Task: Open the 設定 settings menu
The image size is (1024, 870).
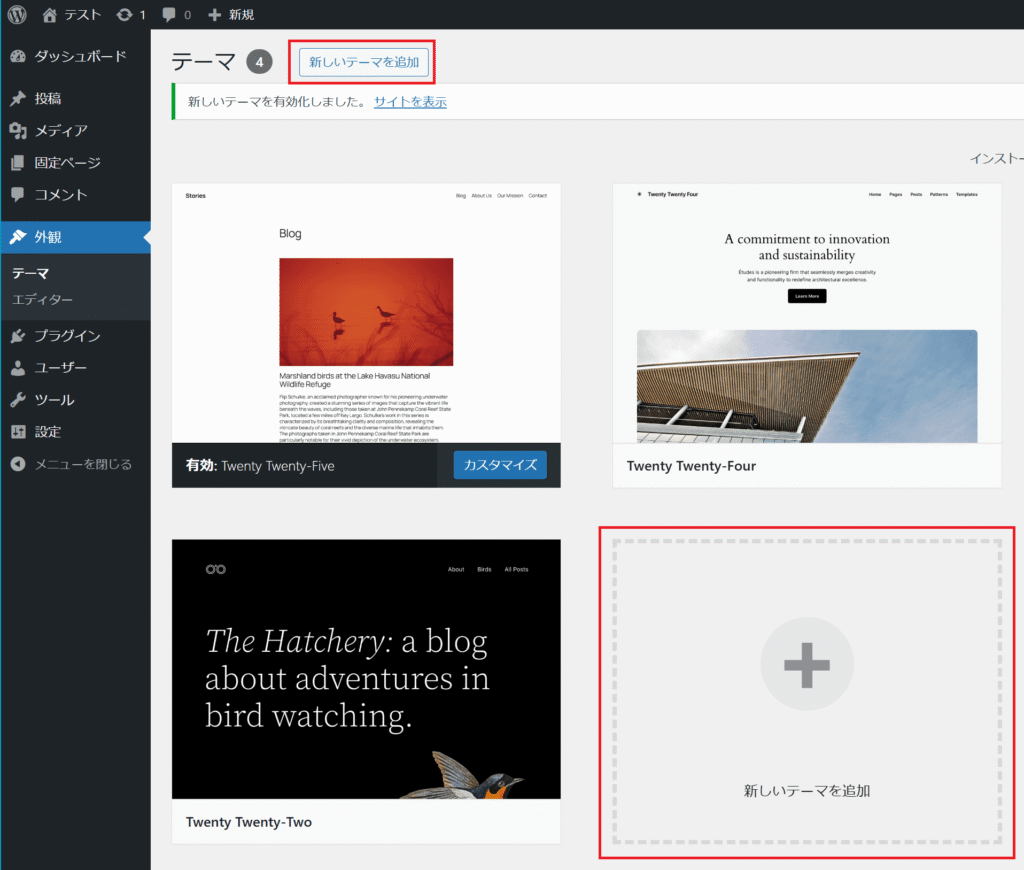Action: (x=48, y=432)
